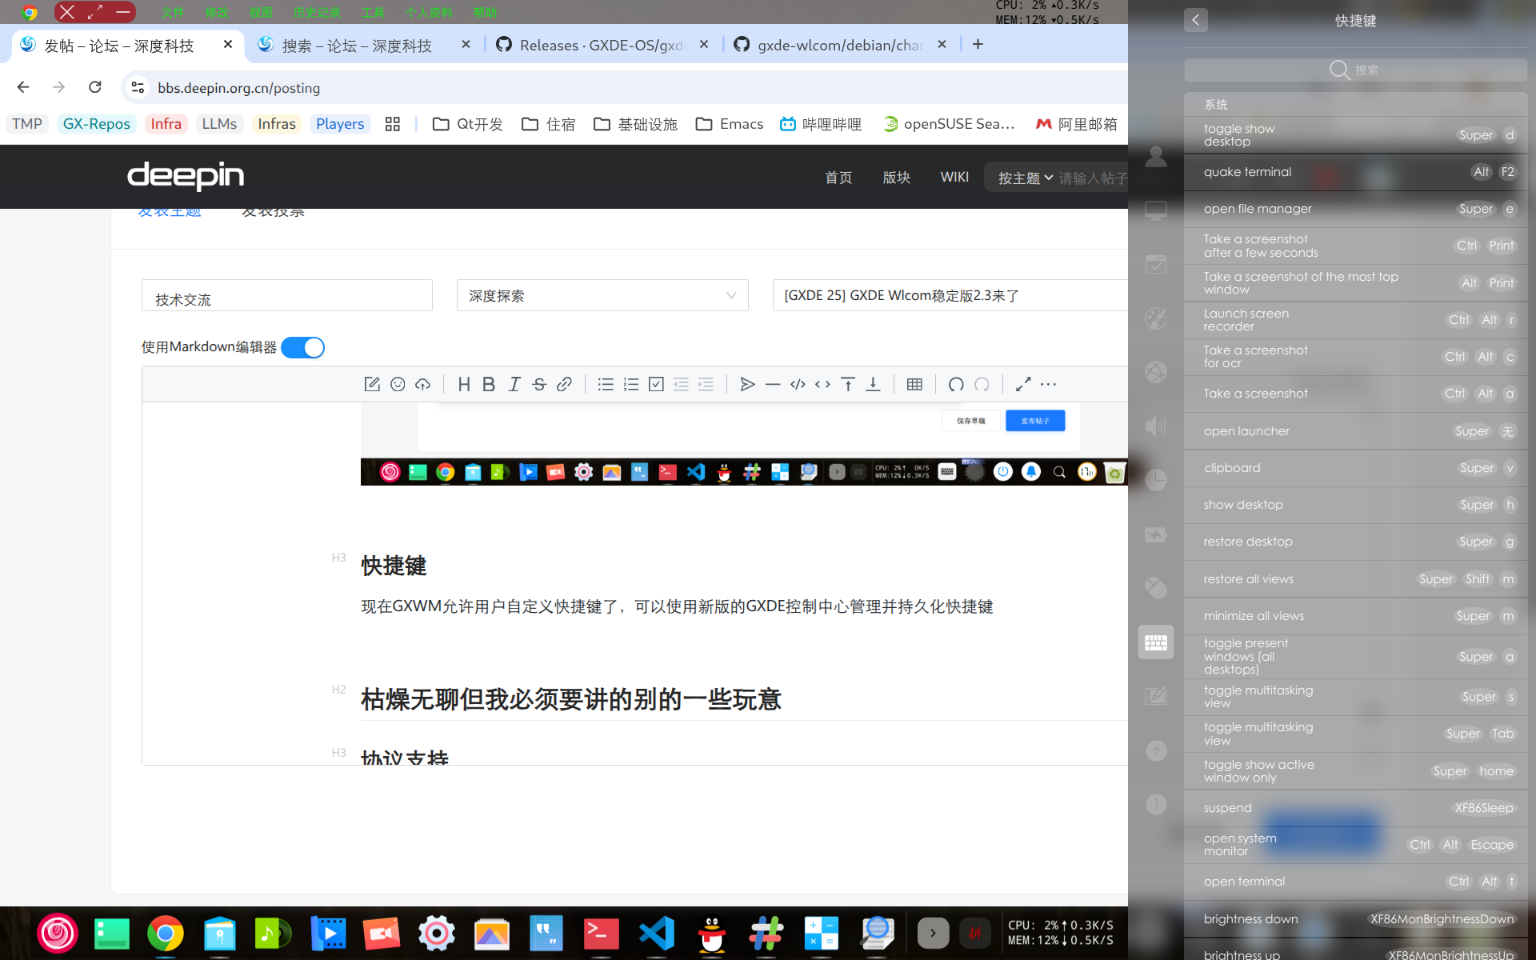Select the keyboard shortcuts icon in sidebar

tap(1156, 642)
